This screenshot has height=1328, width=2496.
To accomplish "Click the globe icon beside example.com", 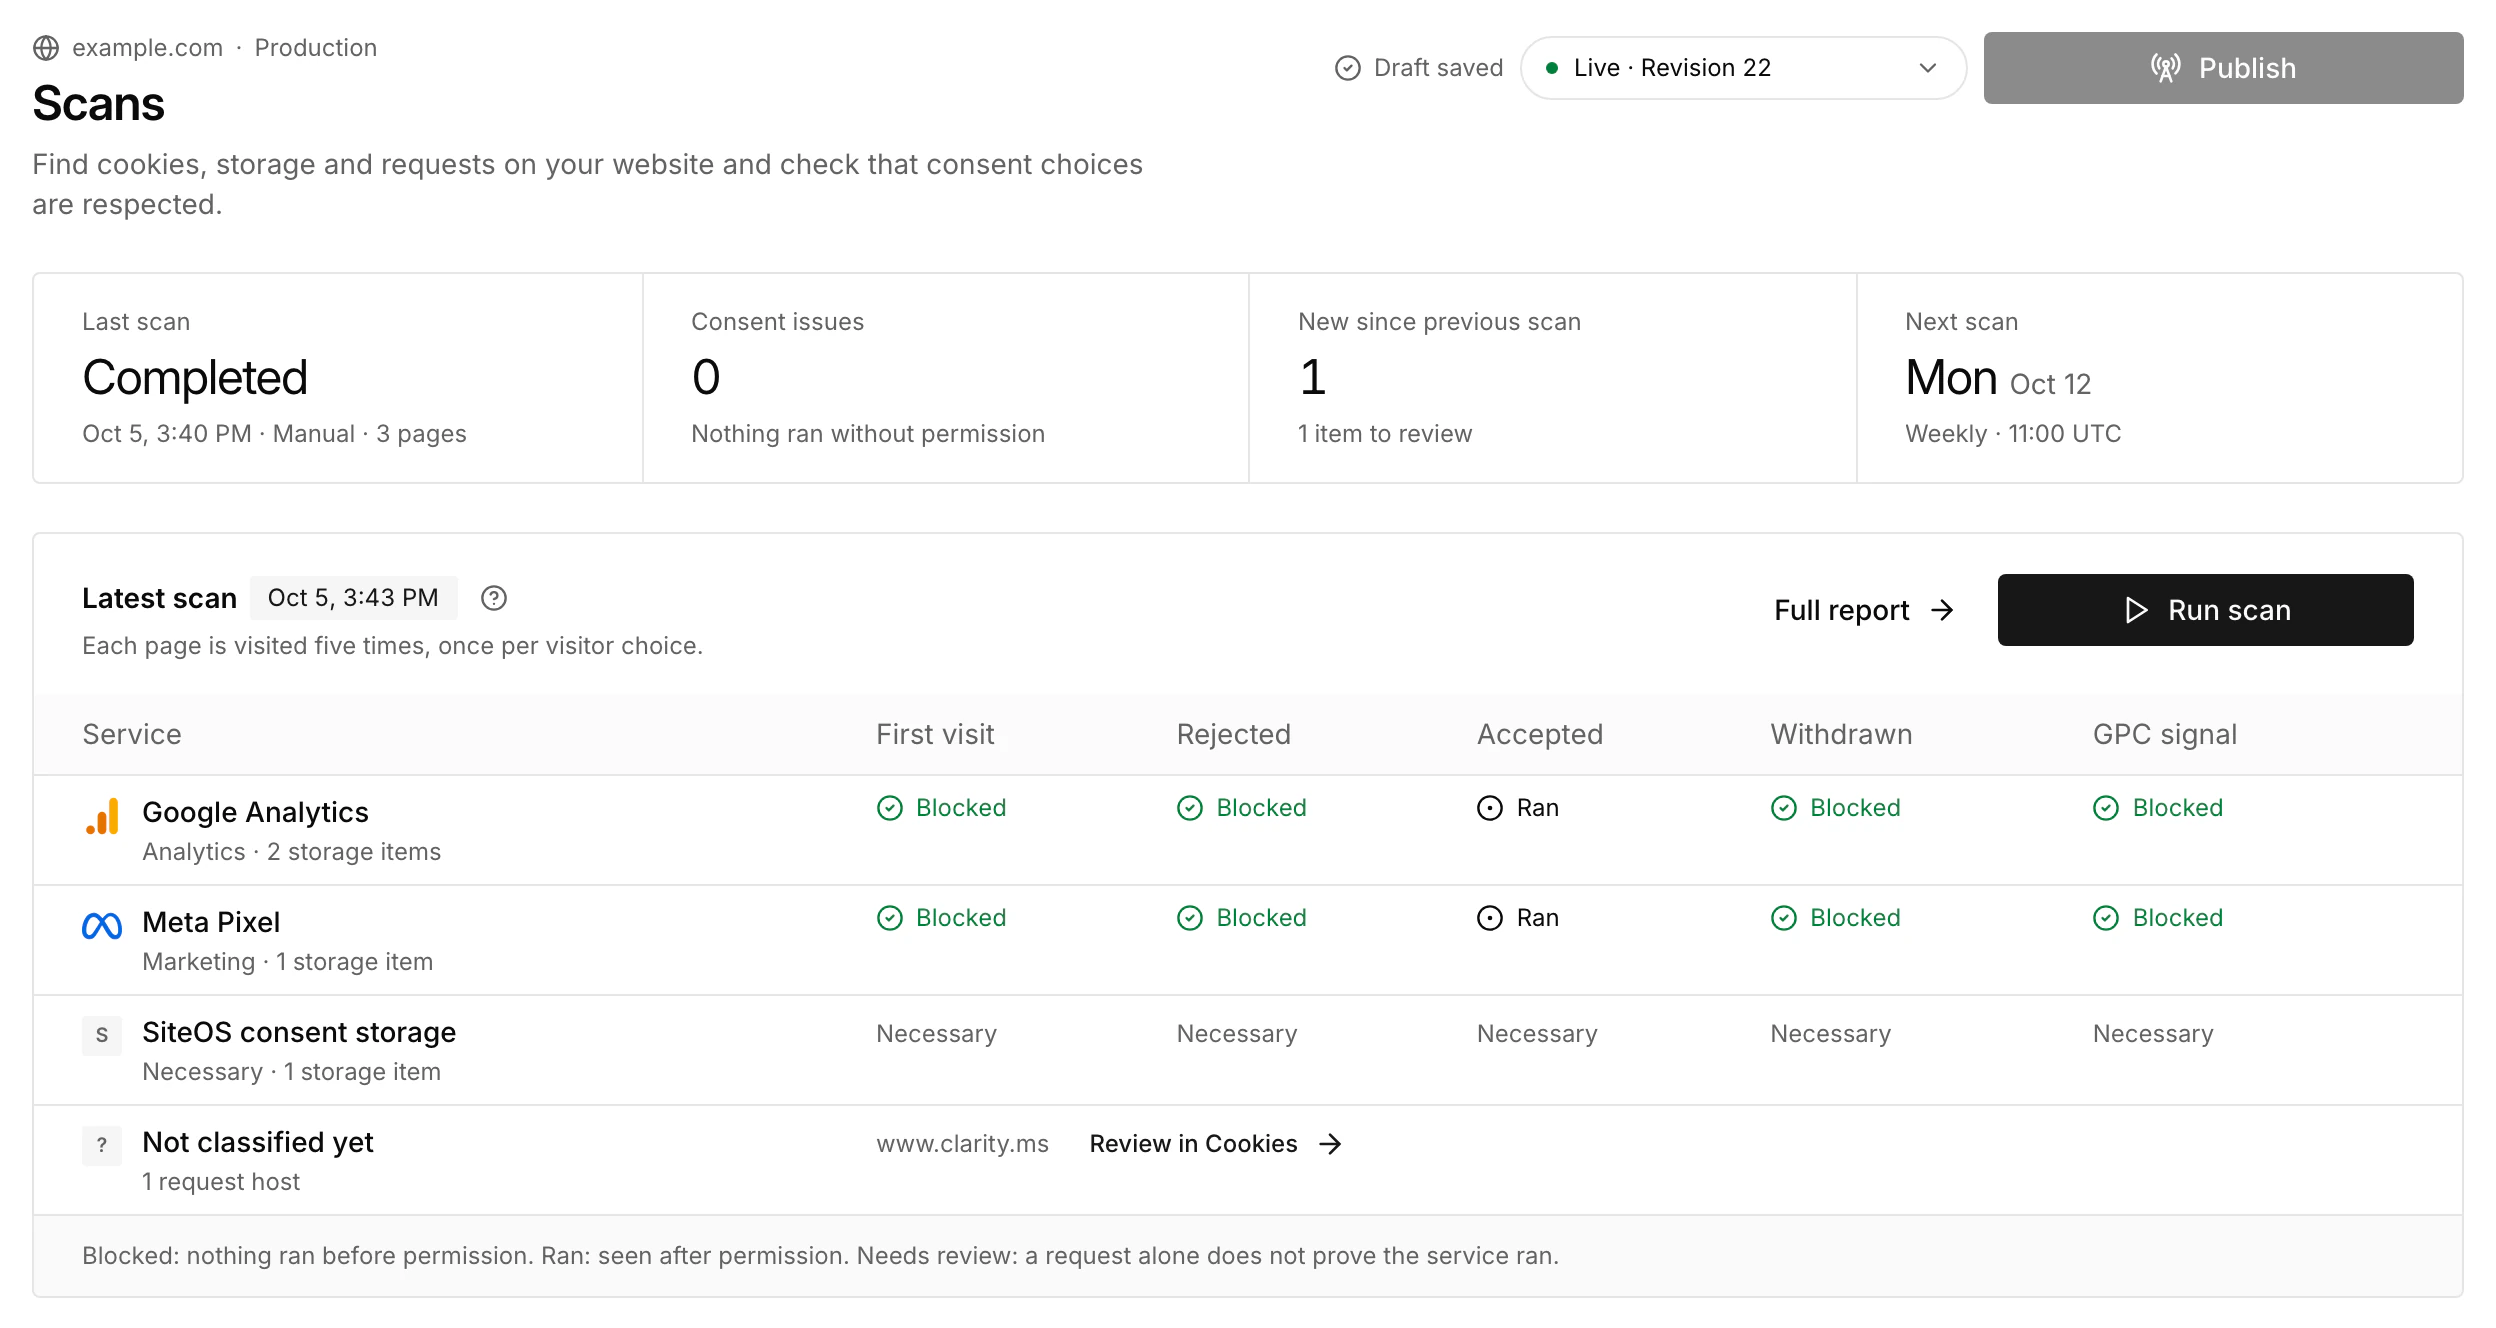I will (x=46, y=48).
